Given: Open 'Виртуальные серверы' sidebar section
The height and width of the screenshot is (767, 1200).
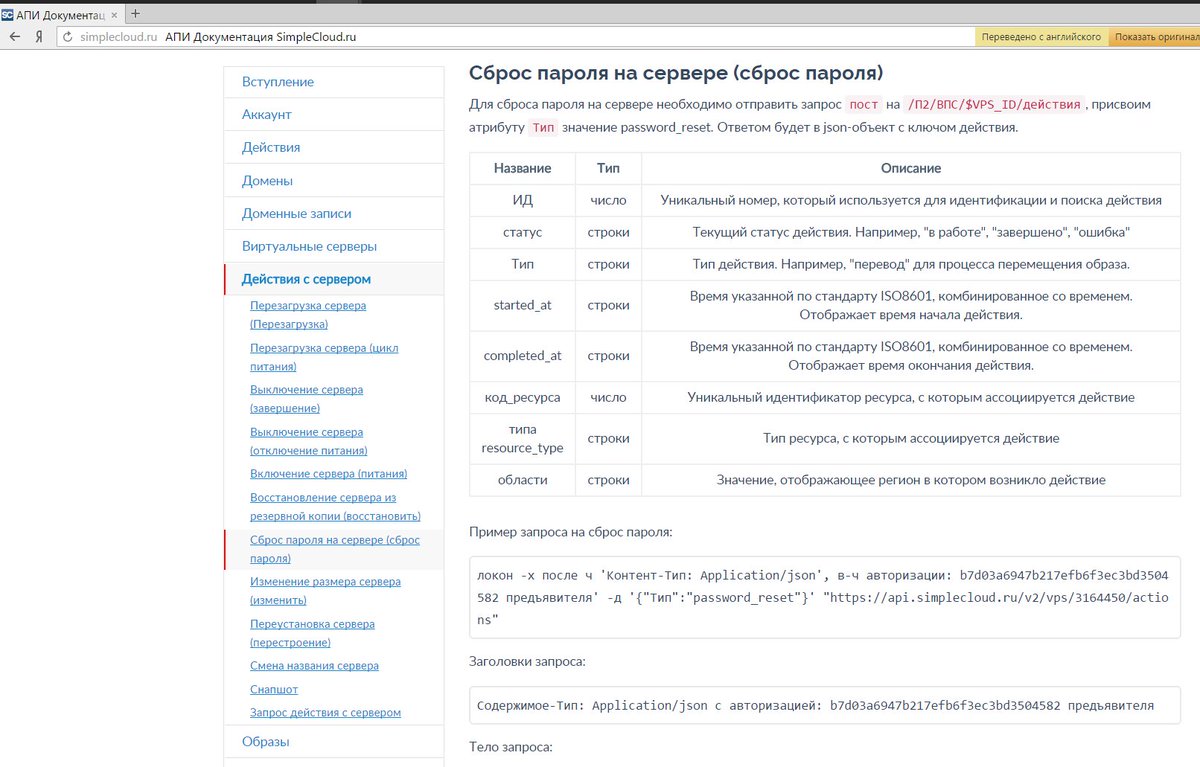Looking at the screenshot, I should [x=334, y=247].
